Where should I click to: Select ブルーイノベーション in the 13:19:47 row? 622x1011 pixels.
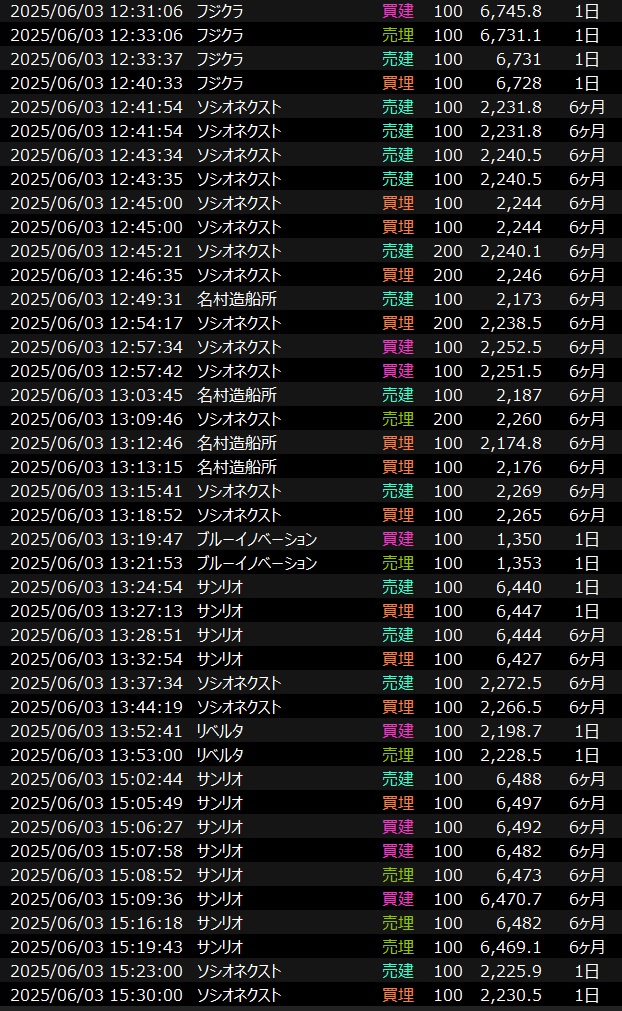point(257,540)
